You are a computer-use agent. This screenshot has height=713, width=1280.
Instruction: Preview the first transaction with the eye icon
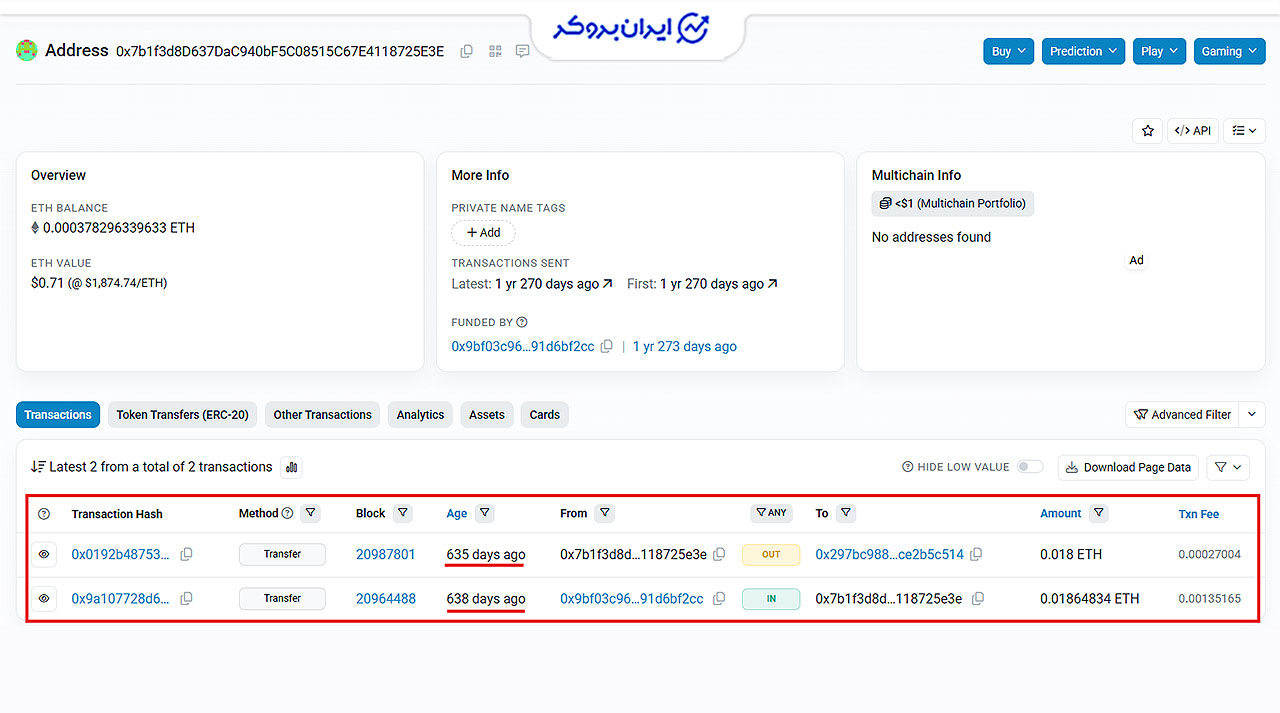point(44,554)
